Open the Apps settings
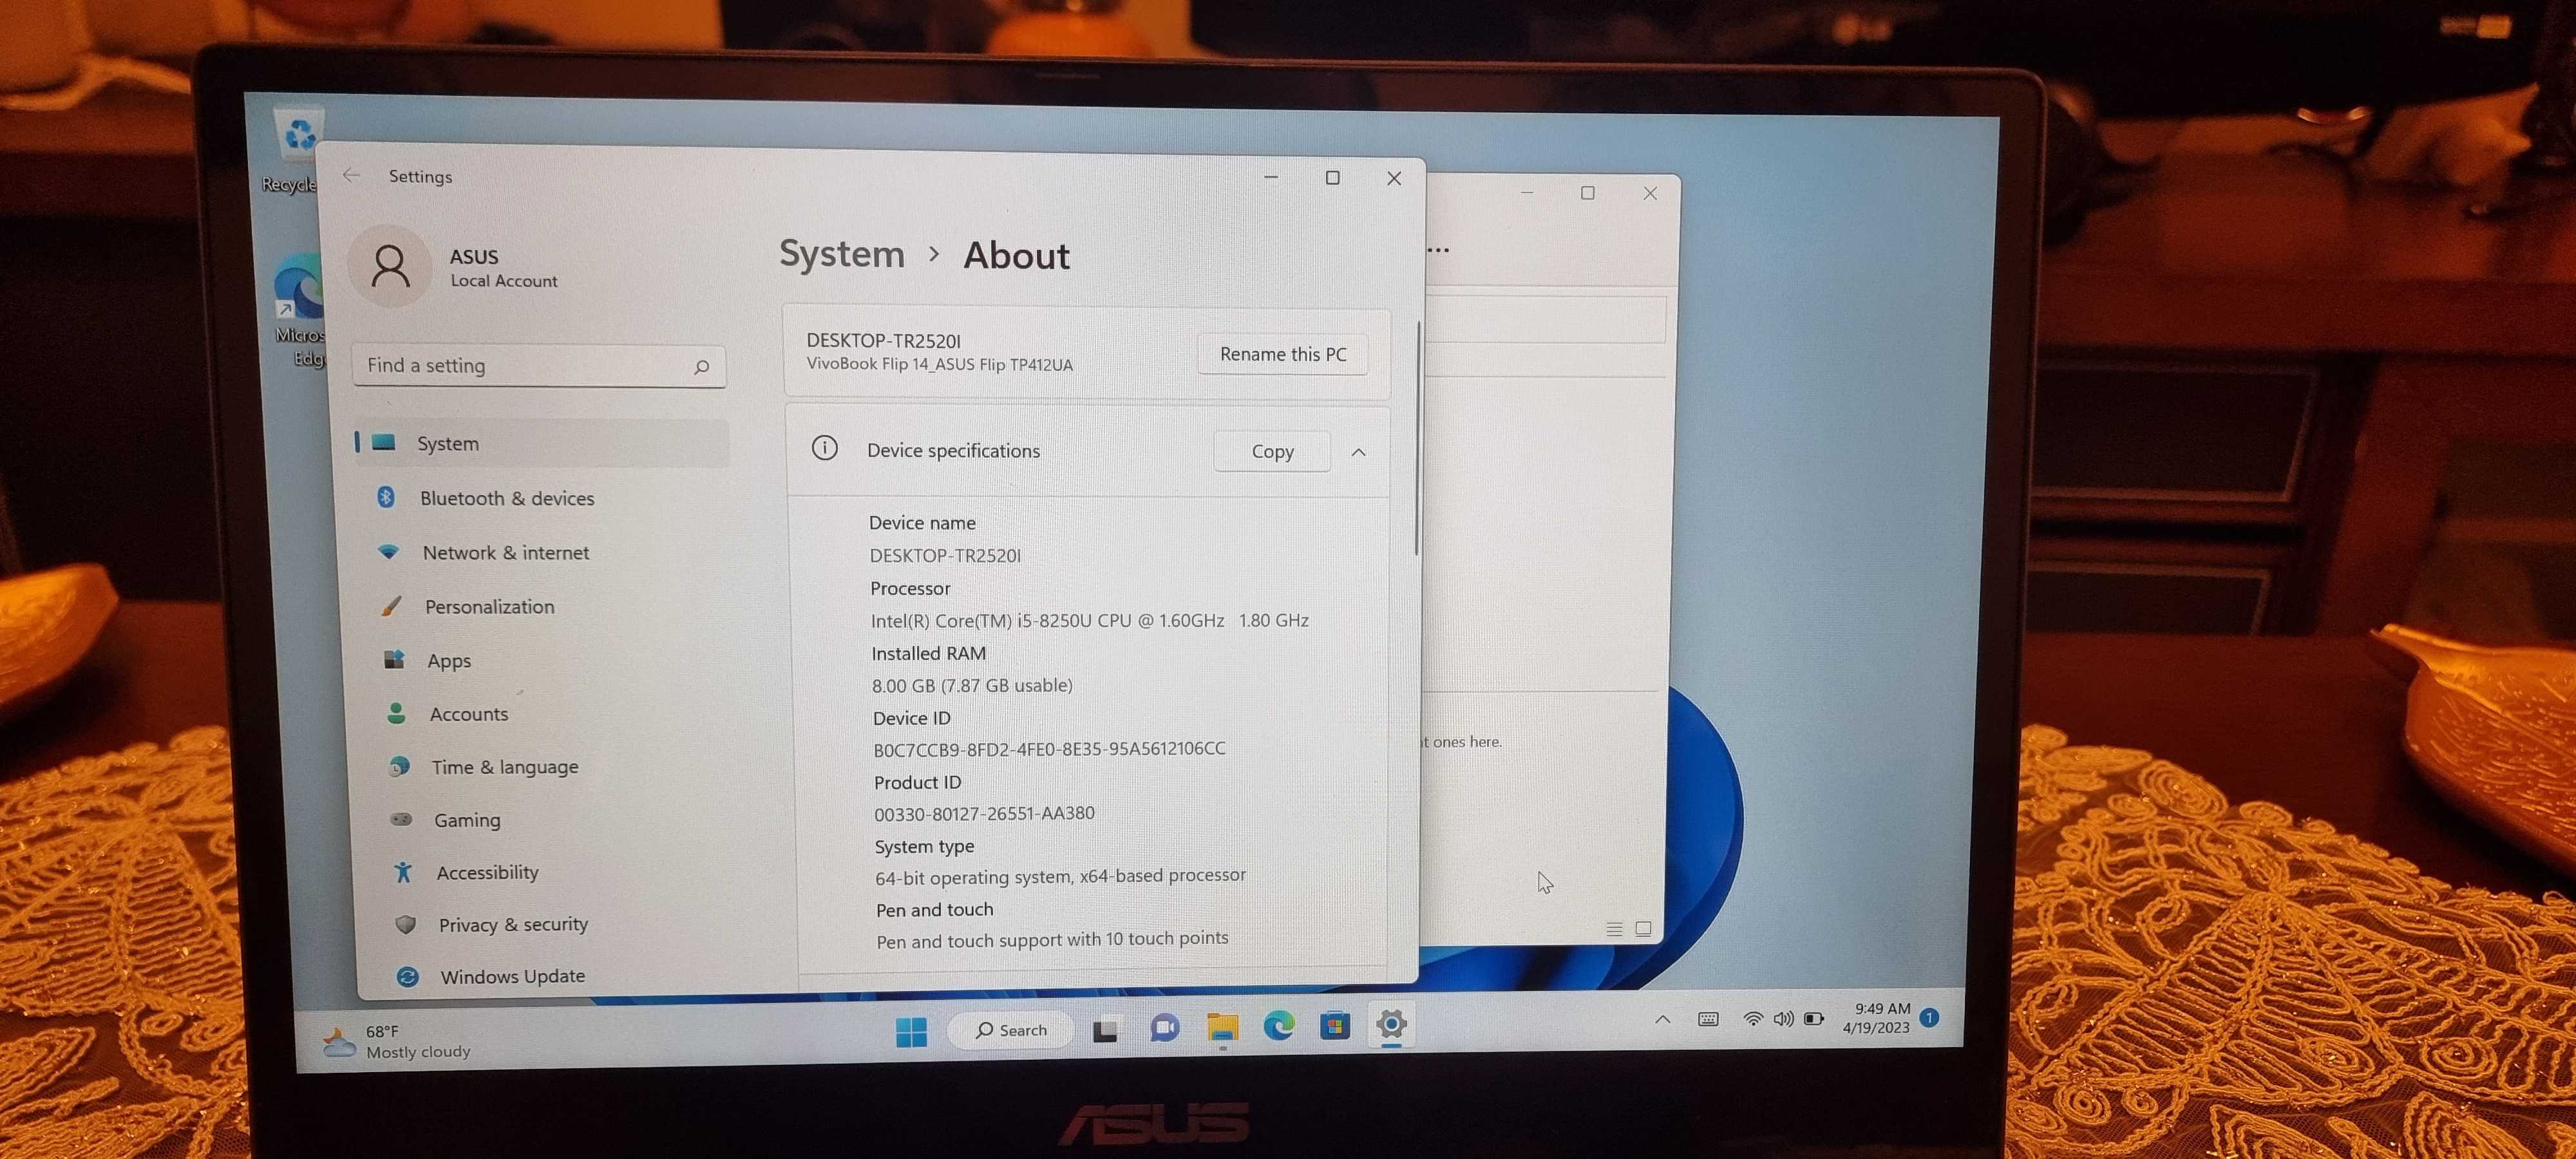Screen dimensions: 2576x1159 click(449, 660)
